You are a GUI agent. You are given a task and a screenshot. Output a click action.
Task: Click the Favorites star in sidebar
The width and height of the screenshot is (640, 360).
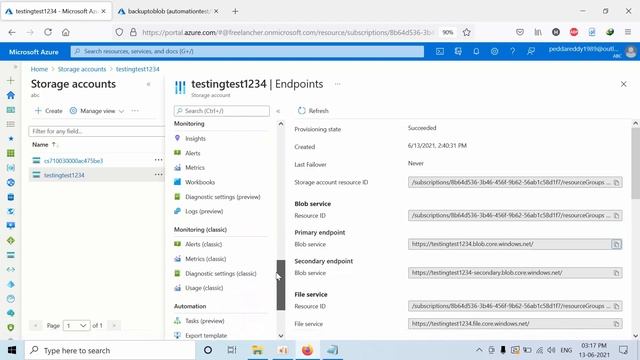tap(11, 139)
